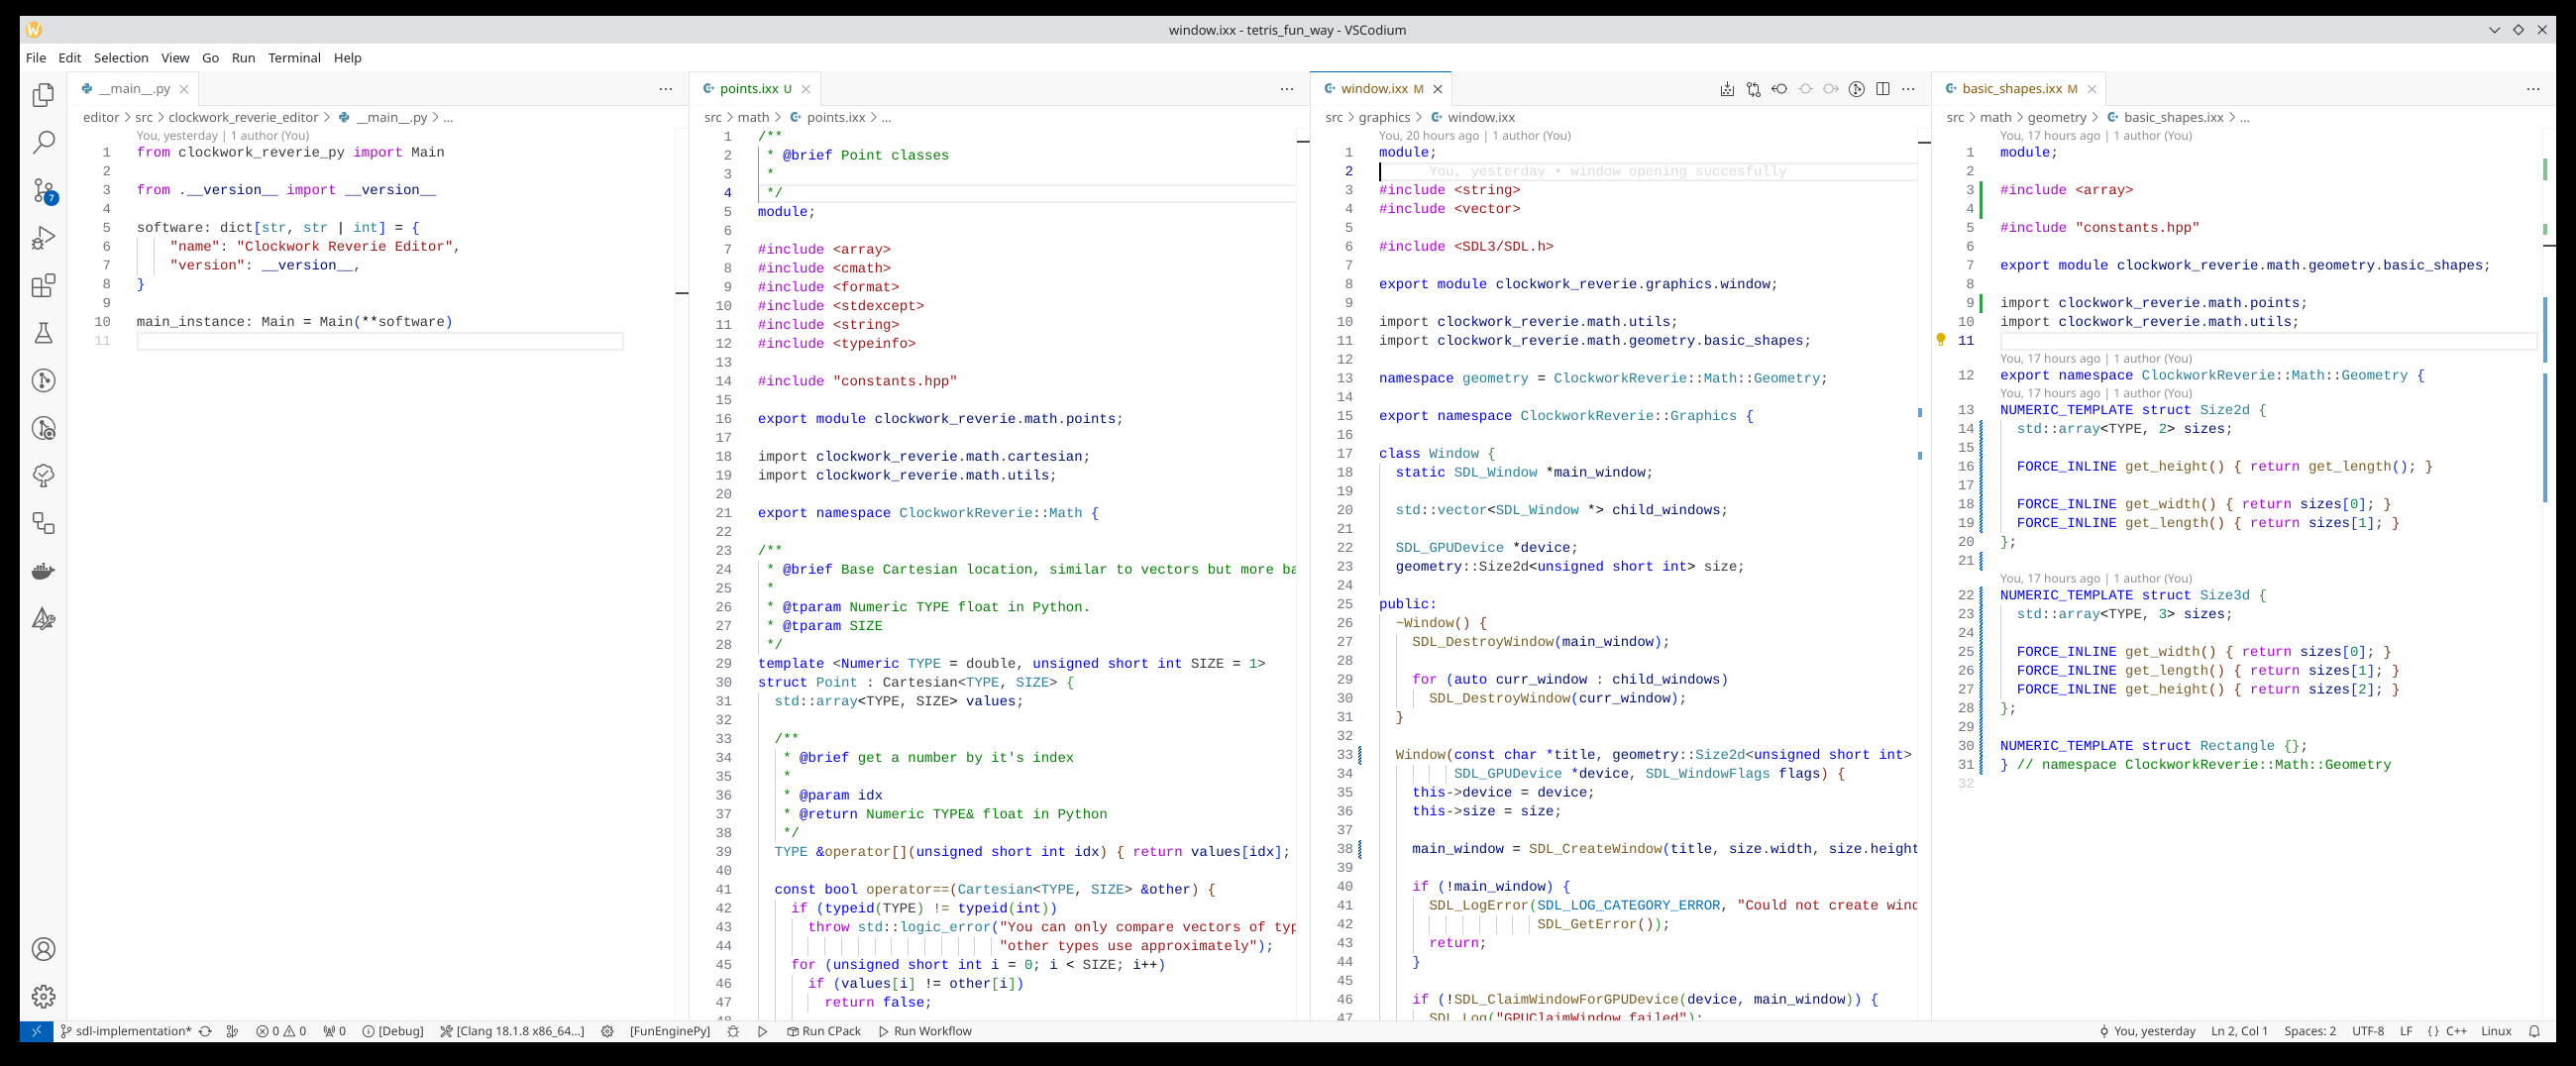The height and width of the screenshot is (1066, 2576).
Task: Split the window.ixx editor right
Action: (1882, 89)
